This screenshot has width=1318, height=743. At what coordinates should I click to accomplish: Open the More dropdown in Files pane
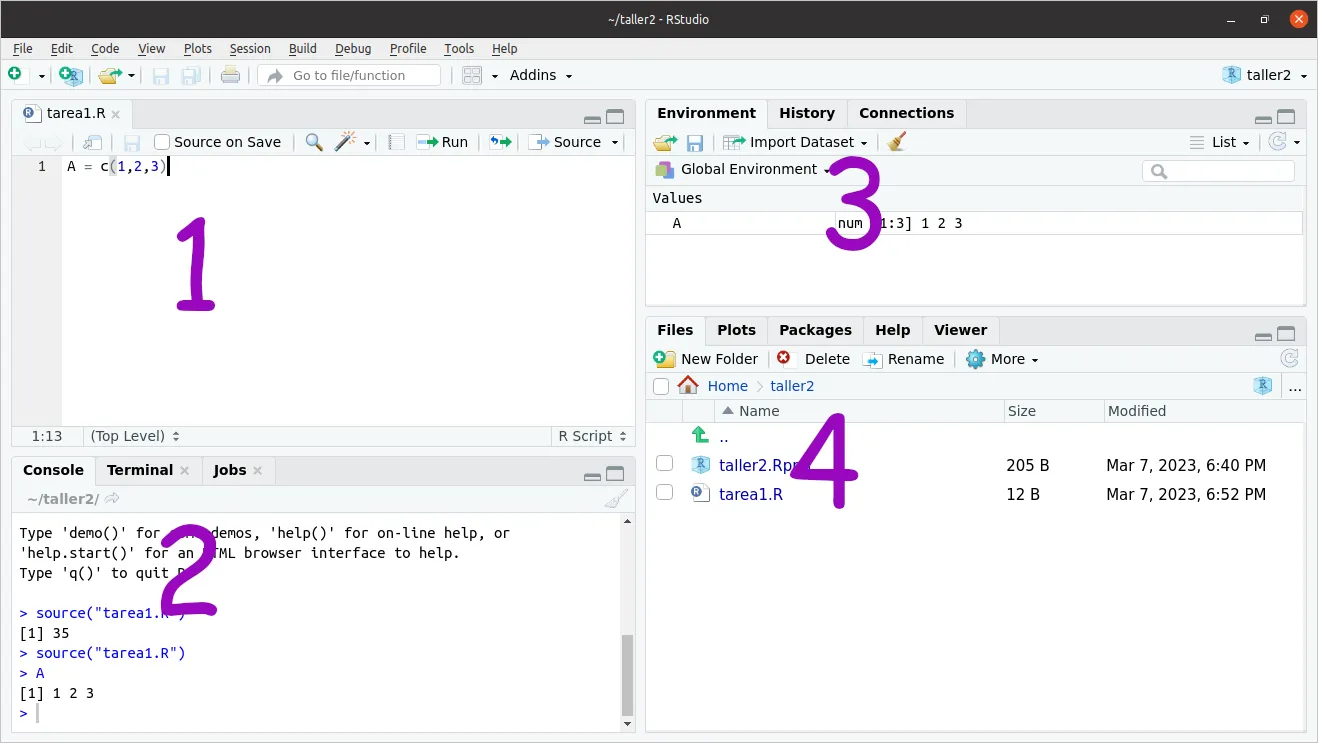coord(1003,359)
